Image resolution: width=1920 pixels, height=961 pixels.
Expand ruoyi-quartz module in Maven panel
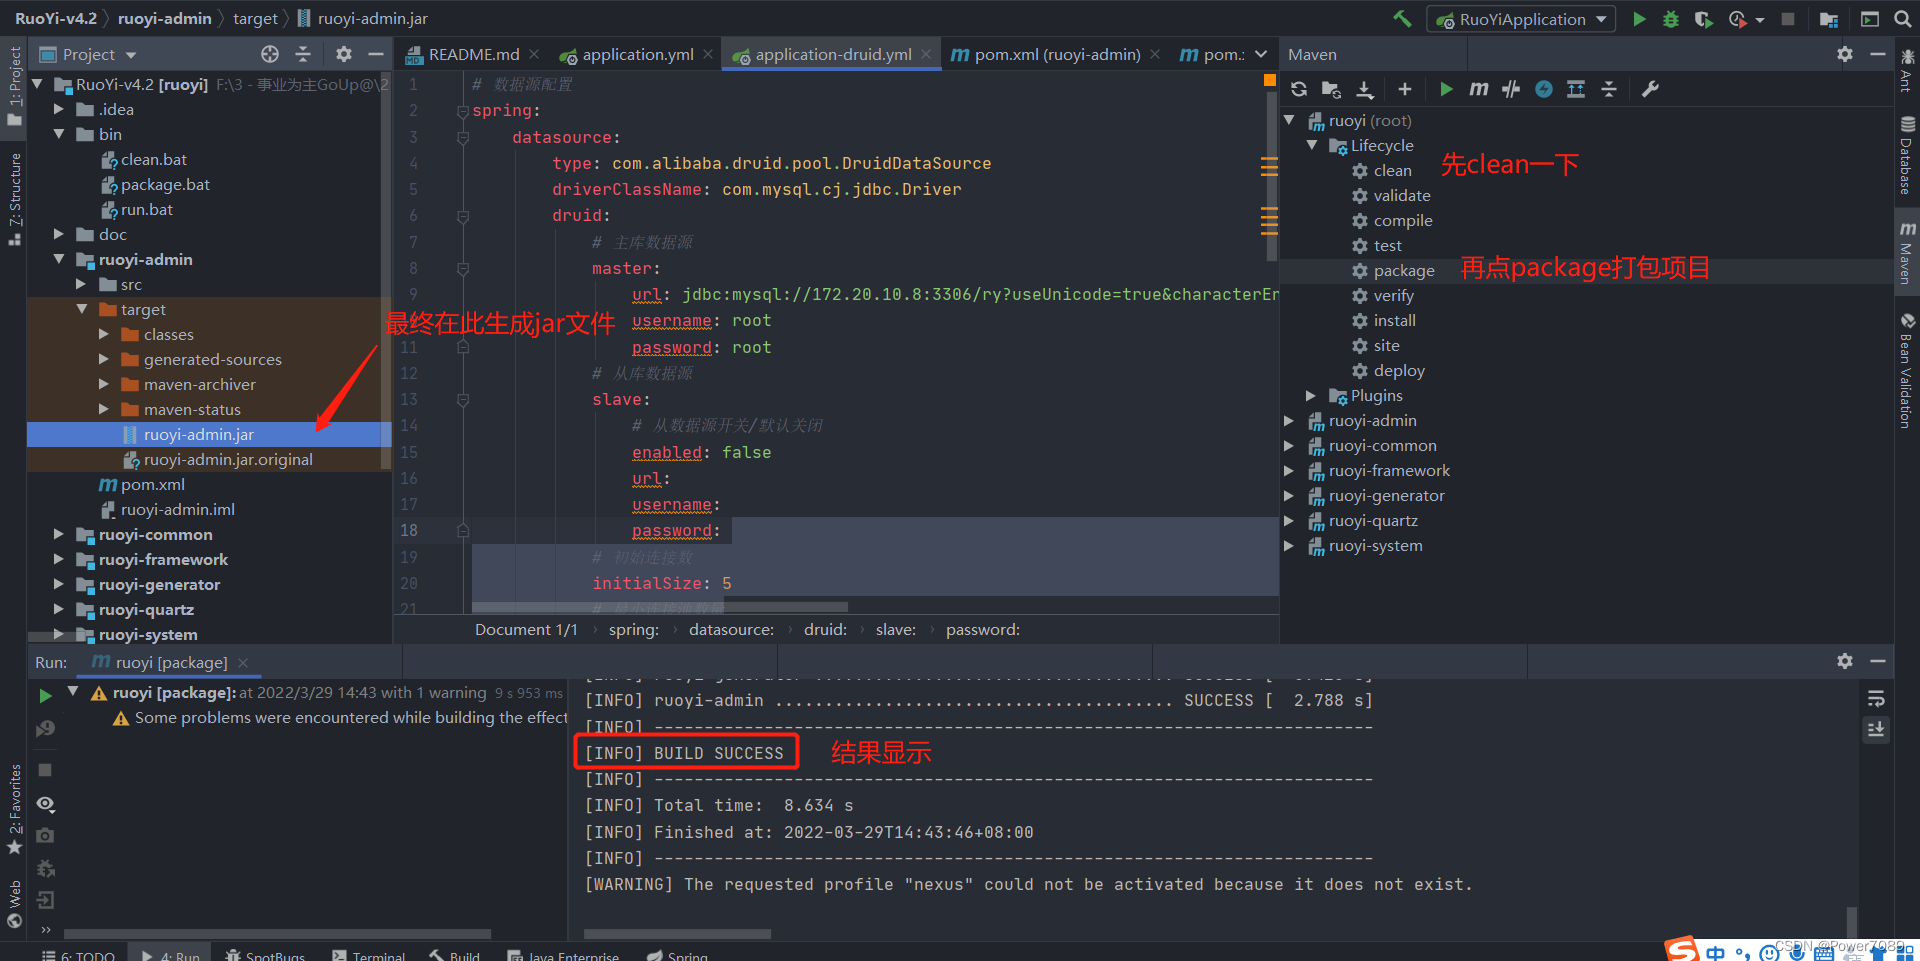1289,520
